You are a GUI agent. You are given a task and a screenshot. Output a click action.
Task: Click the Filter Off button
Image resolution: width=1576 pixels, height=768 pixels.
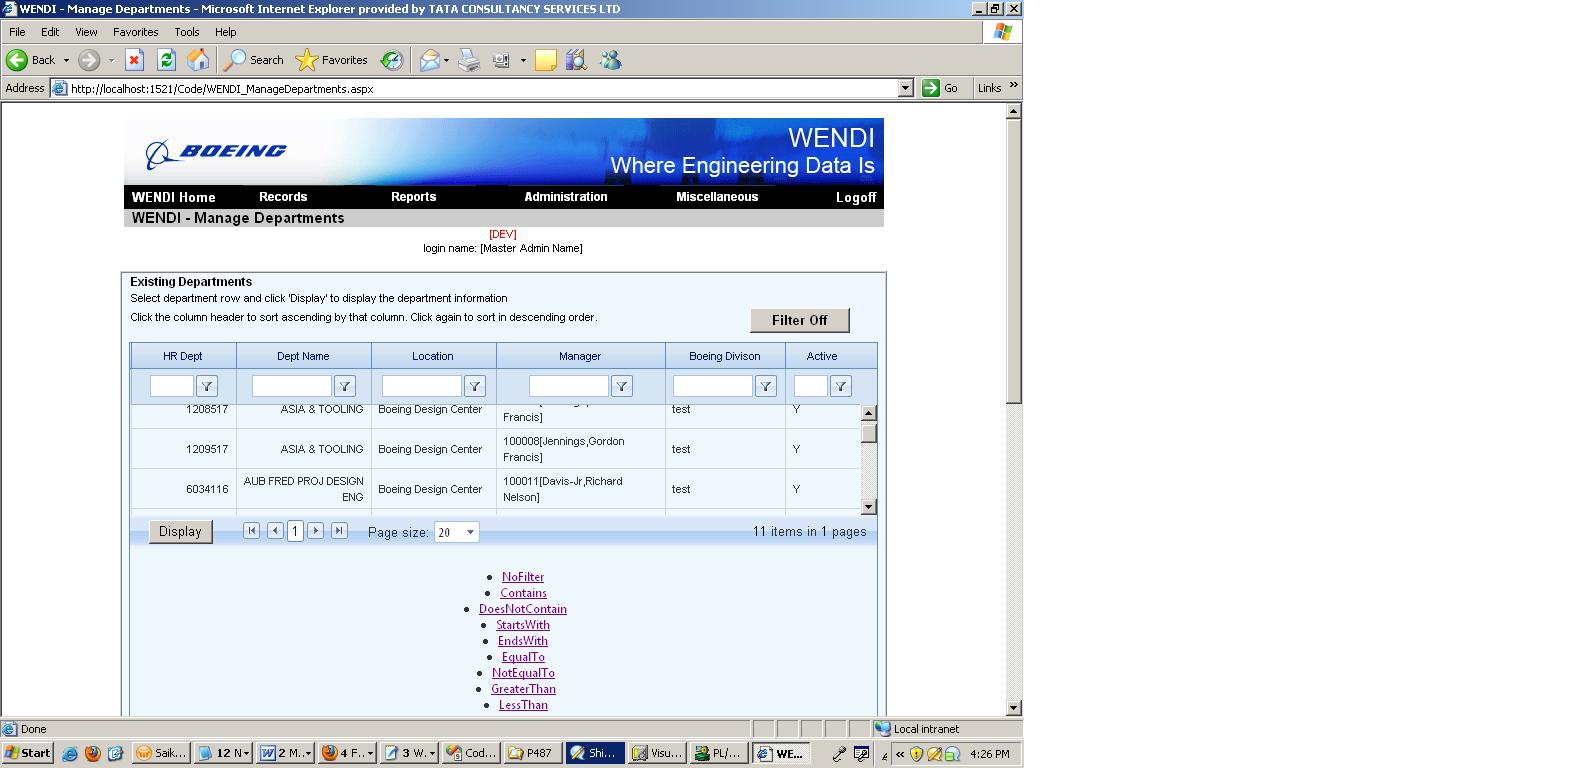800,320
